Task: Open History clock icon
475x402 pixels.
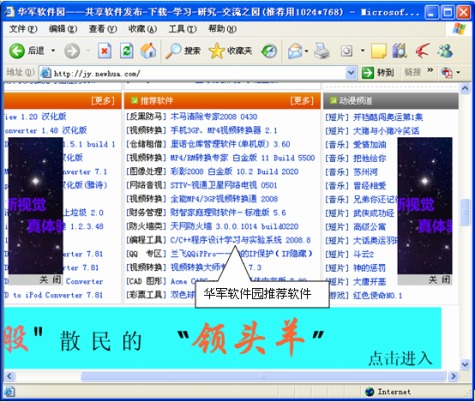Action: click(x=269, y=51)
